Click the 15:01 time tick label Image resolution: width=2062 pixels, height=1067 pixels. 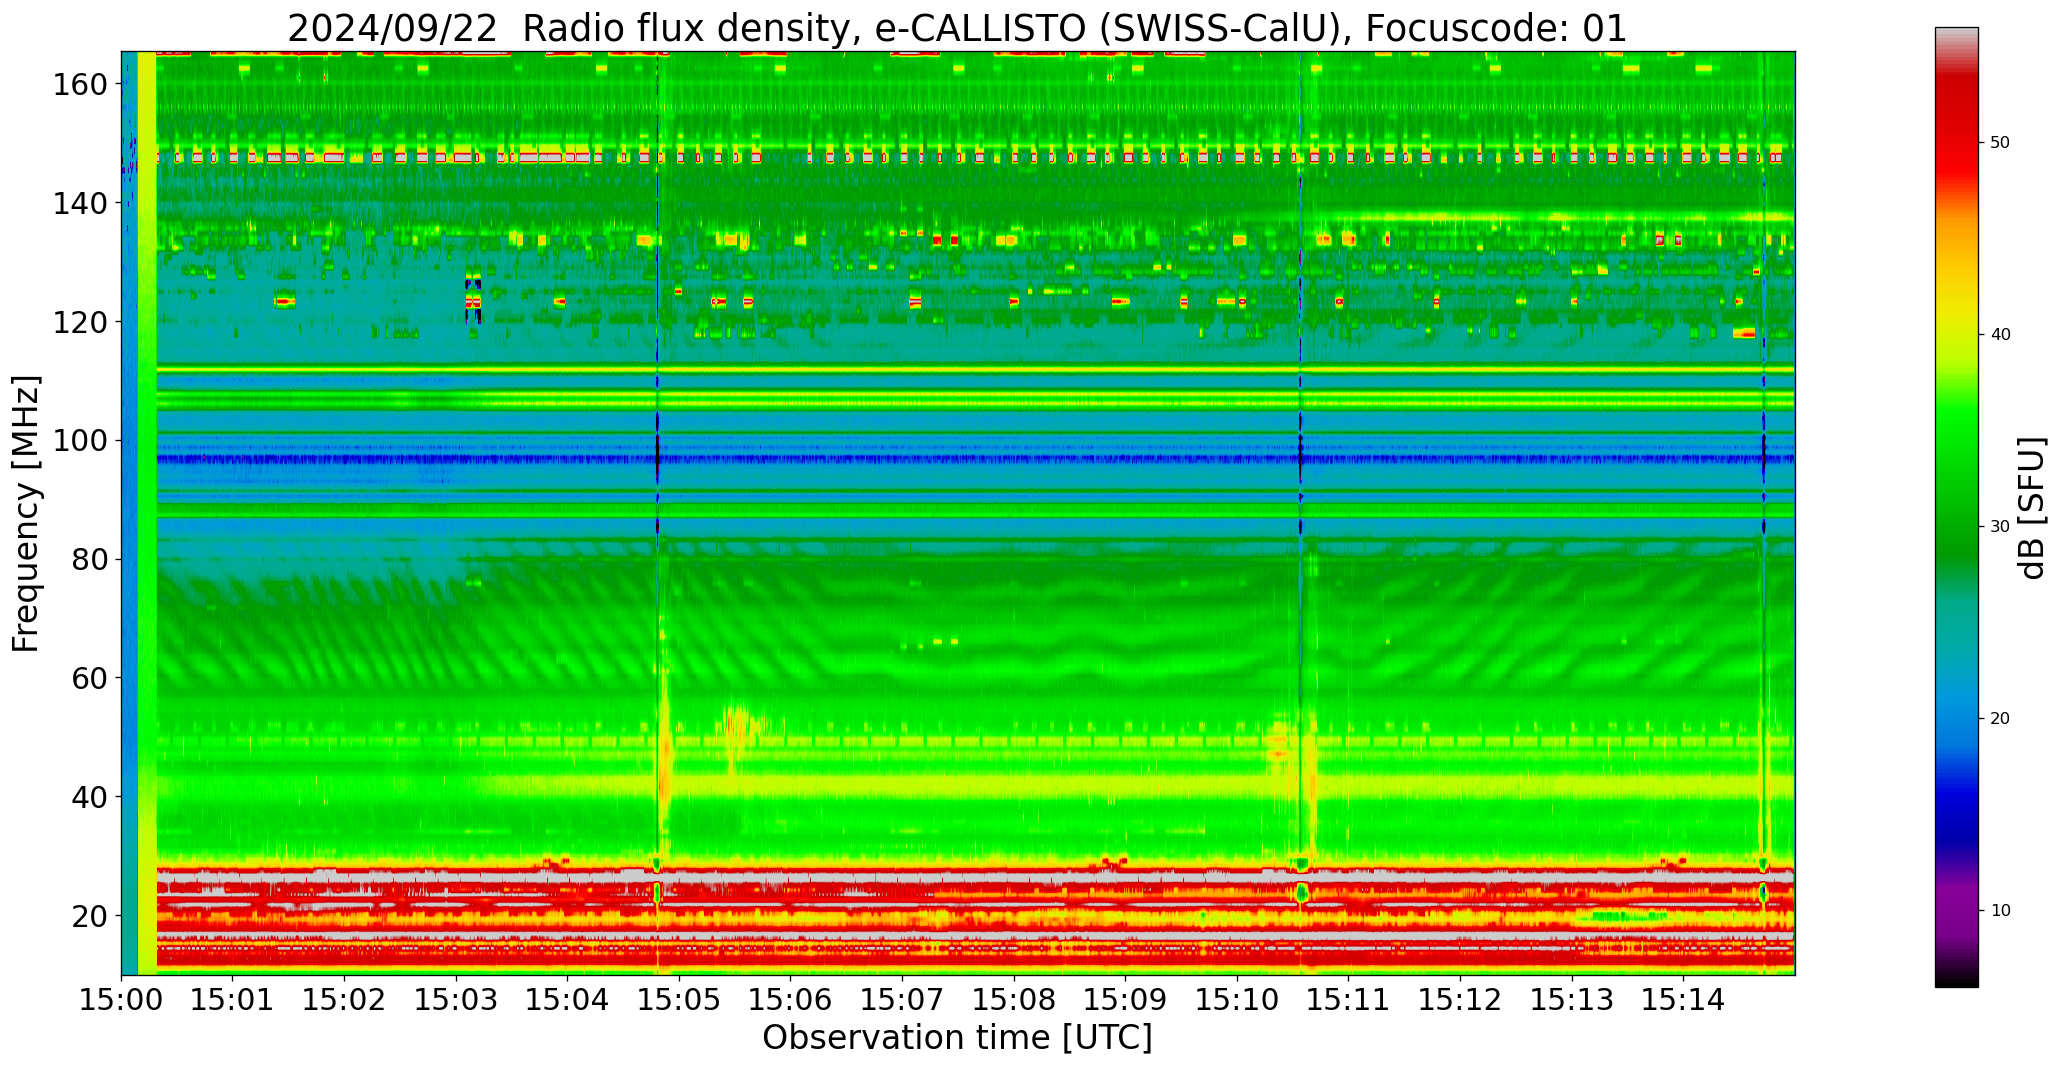point(233,998)
